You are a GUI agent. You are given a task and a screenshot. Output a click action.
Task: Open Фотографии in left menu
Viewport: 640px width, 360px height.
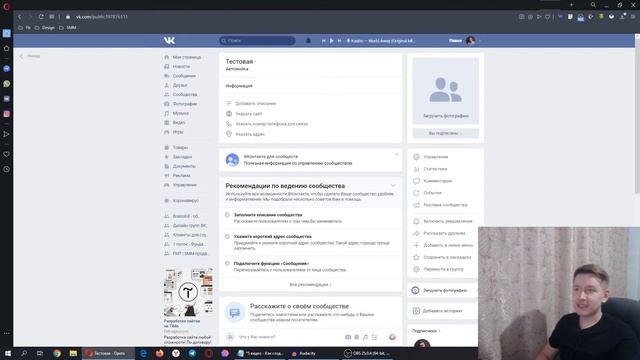pyautogui.click(x=185, y=104)
